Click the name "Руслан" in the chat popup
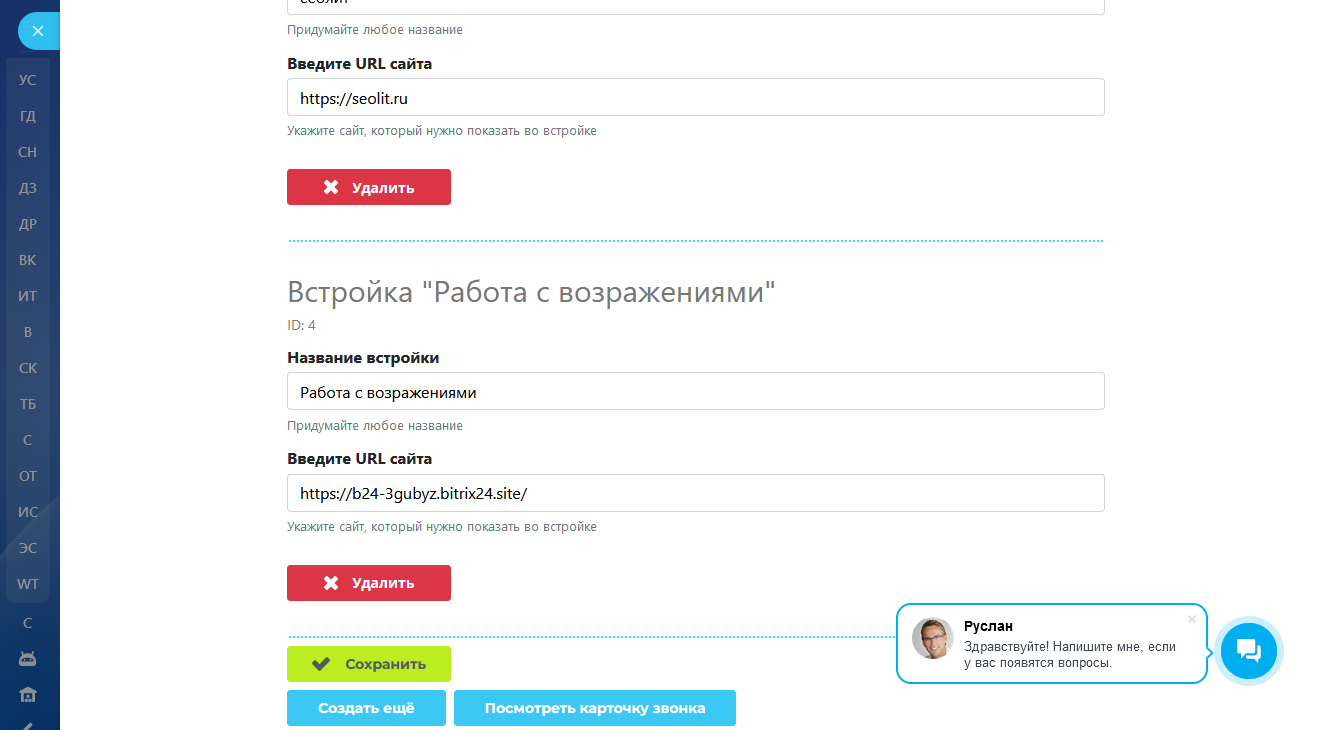The image size is (1317, 730). [989, 626]
